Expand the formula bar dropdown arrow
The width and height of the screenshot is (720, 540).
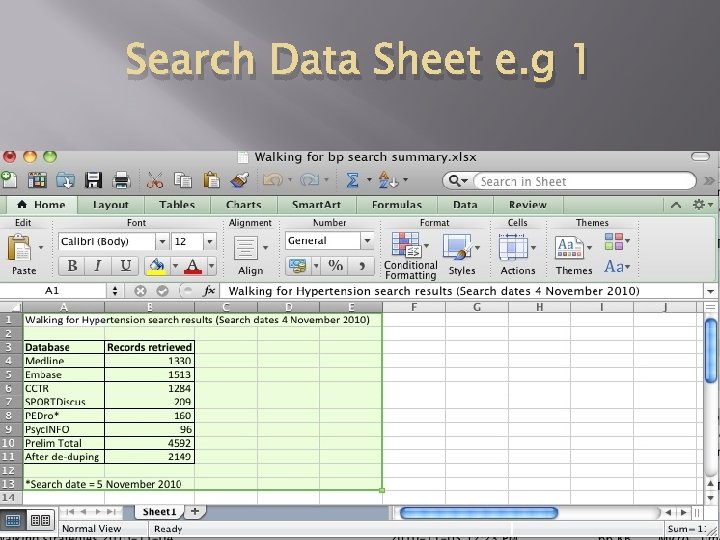point(710,291)
